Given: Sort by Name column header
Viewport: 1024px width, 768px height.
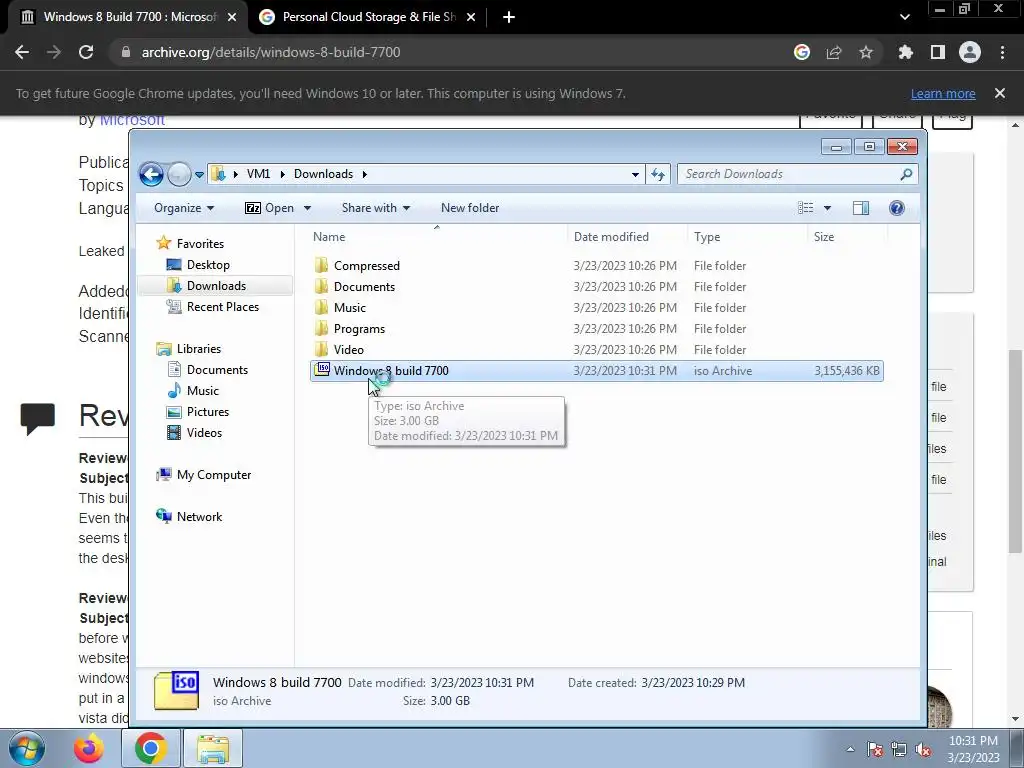Looking at the screenshot, I should (x=438, y=236).
